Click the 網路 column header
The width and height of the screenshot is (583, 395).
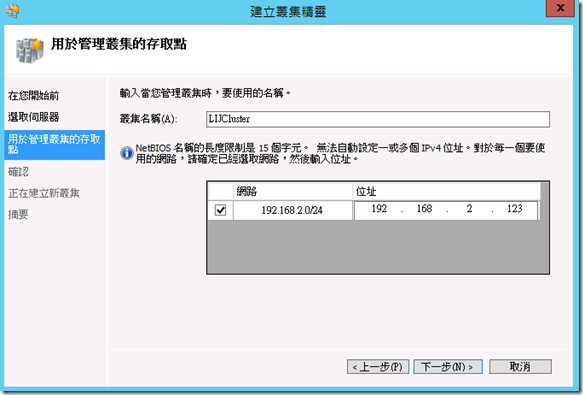coord(293,192)
